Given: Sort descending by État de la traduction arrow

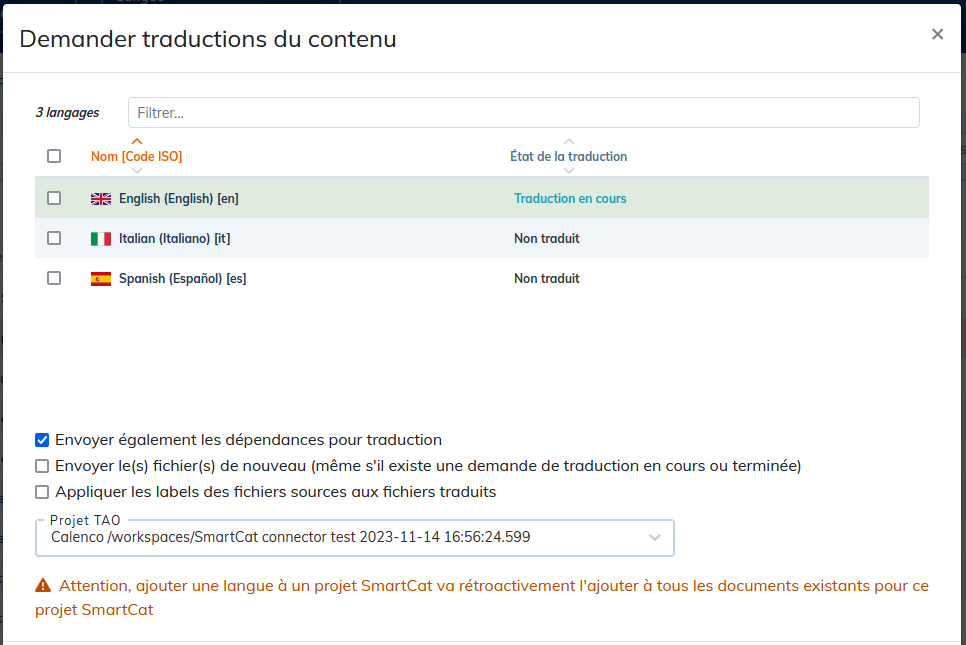Looking at the screenshot, I should (x=569, y=171).
